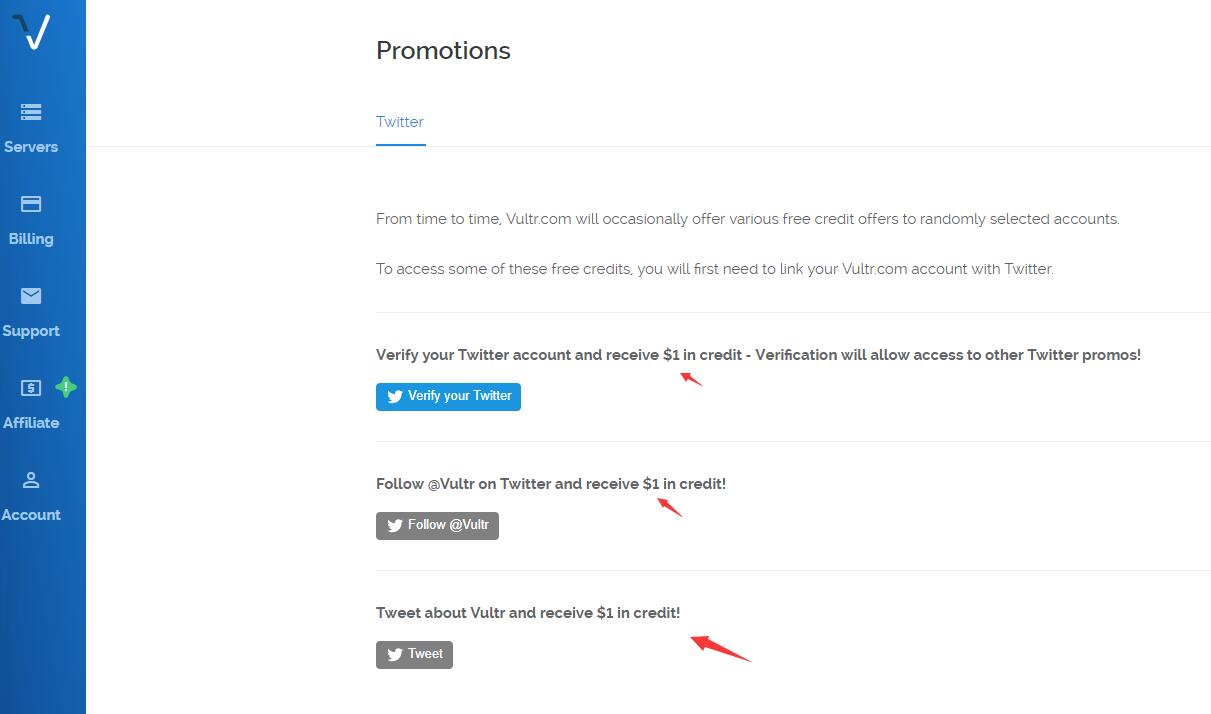Open the Account sidebar label
The image size is (1211, 714).
31,515
